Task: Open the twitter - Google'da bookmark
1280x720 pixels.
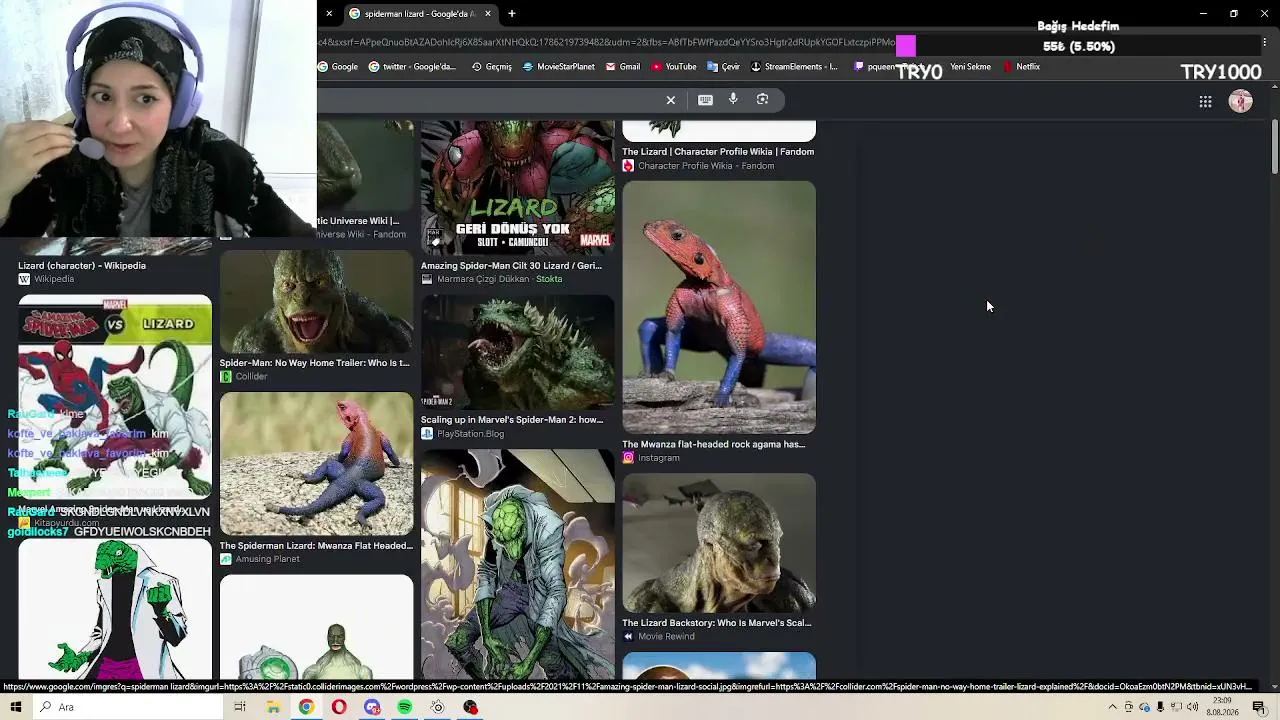Action: coord(412,67)
